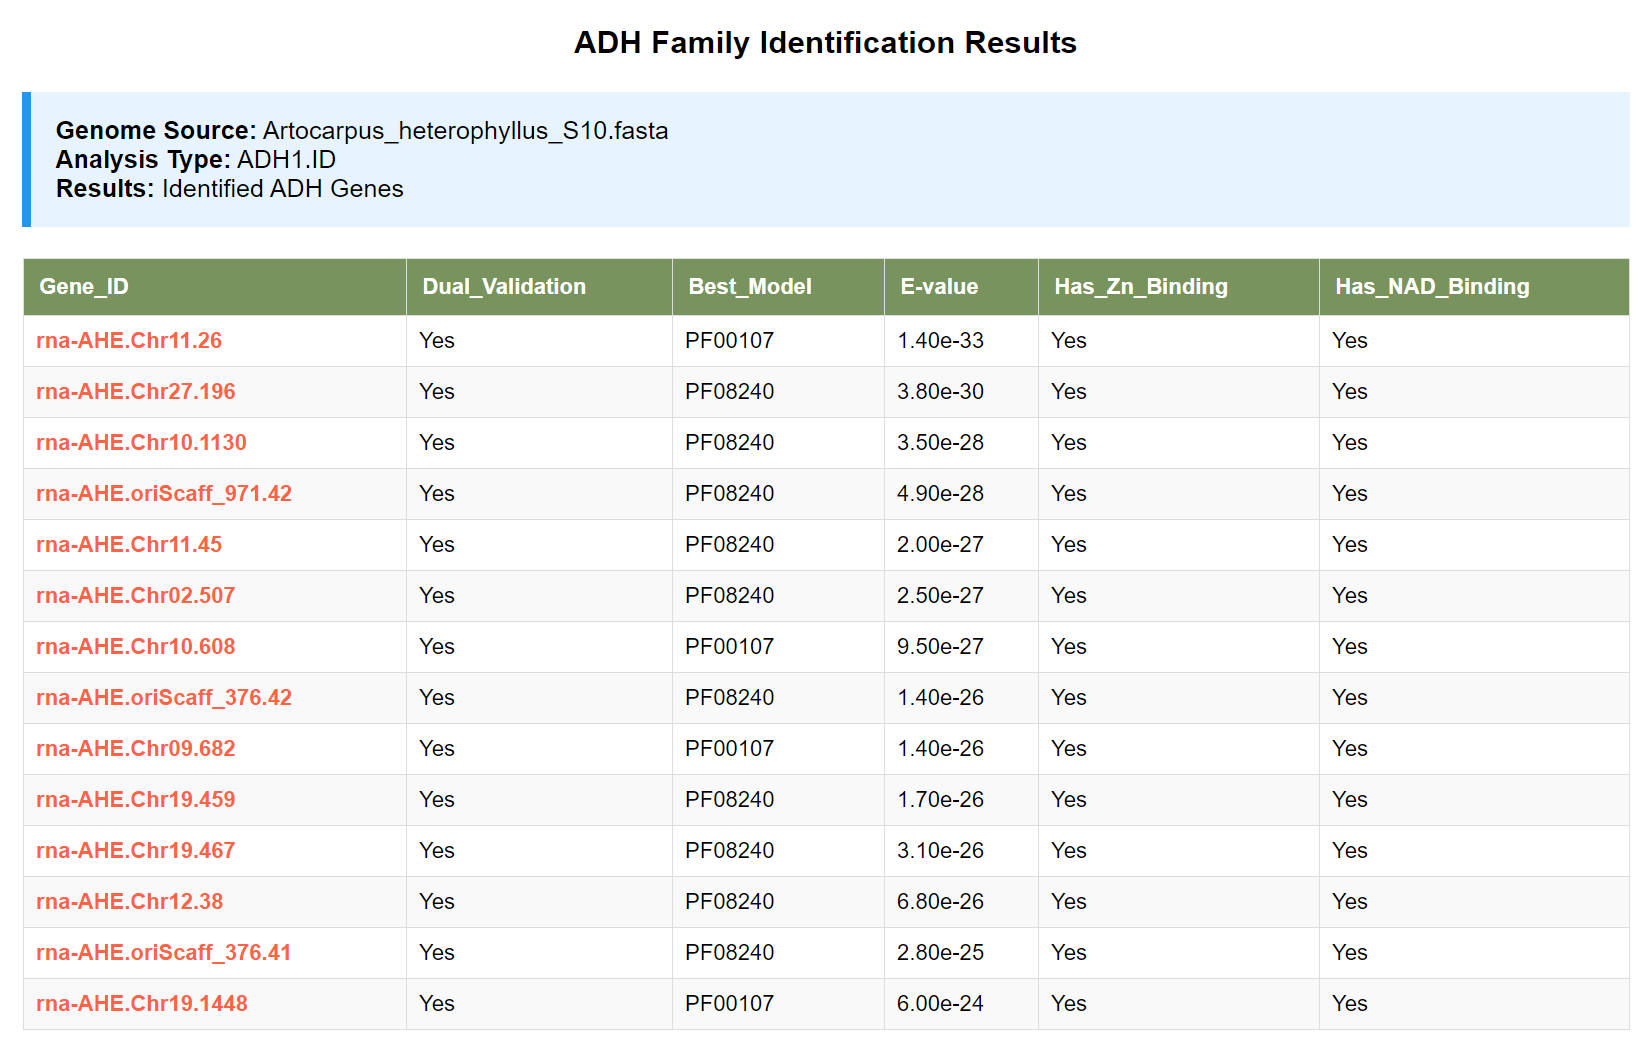
Task: Open rna-AHE.oriScaff_971.42 gene entry
Action: point(164,494)
